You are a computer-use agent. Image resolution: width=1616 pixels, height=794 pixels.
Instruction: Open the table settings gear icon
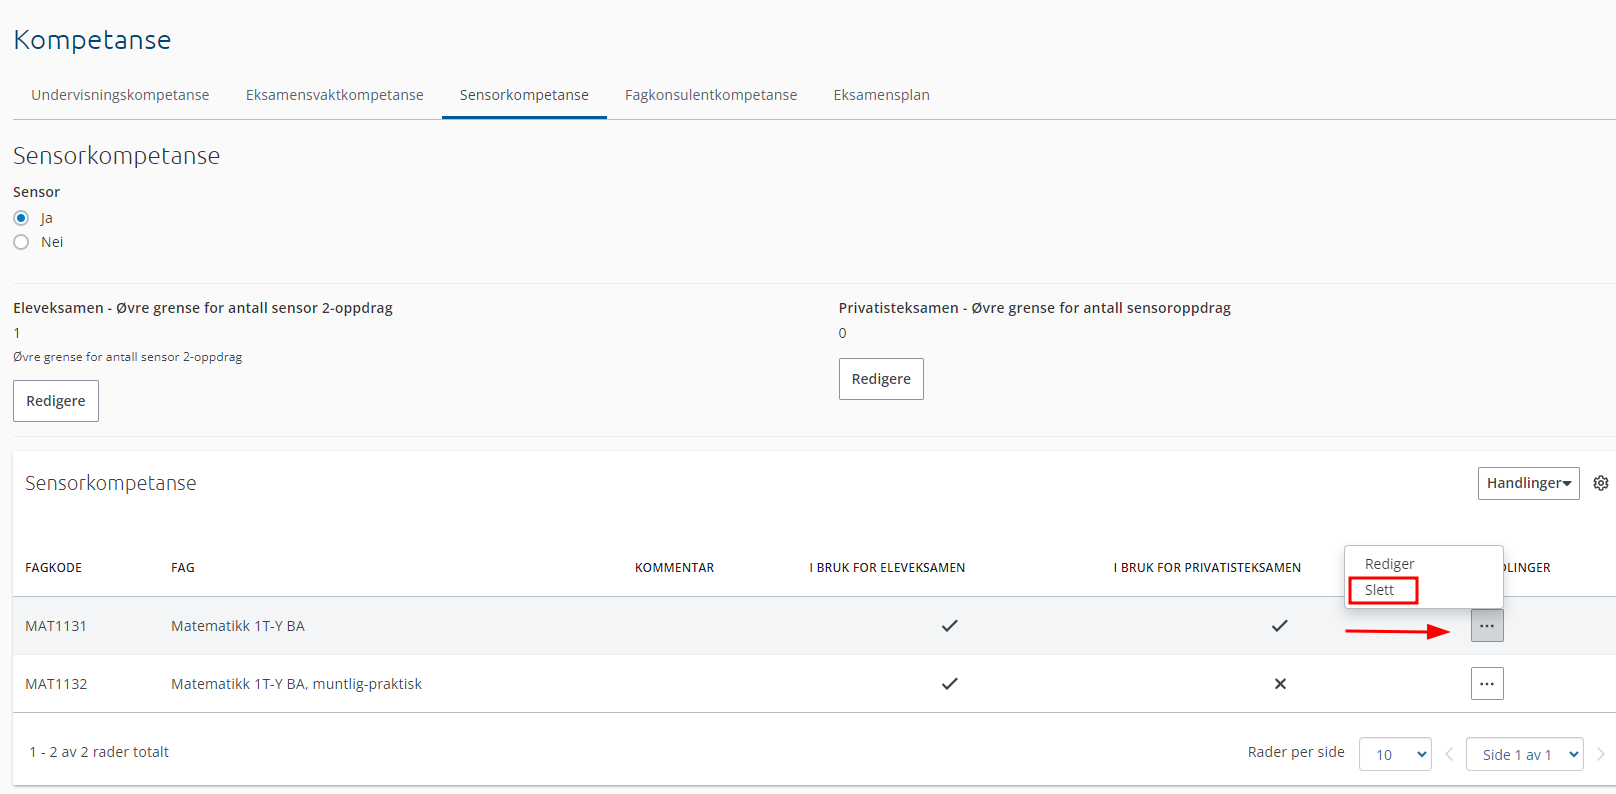coord(1601,483)
